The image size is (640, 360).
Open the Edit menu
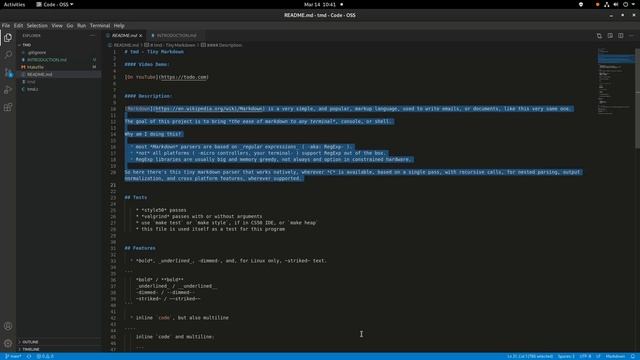tap(18, 25)
